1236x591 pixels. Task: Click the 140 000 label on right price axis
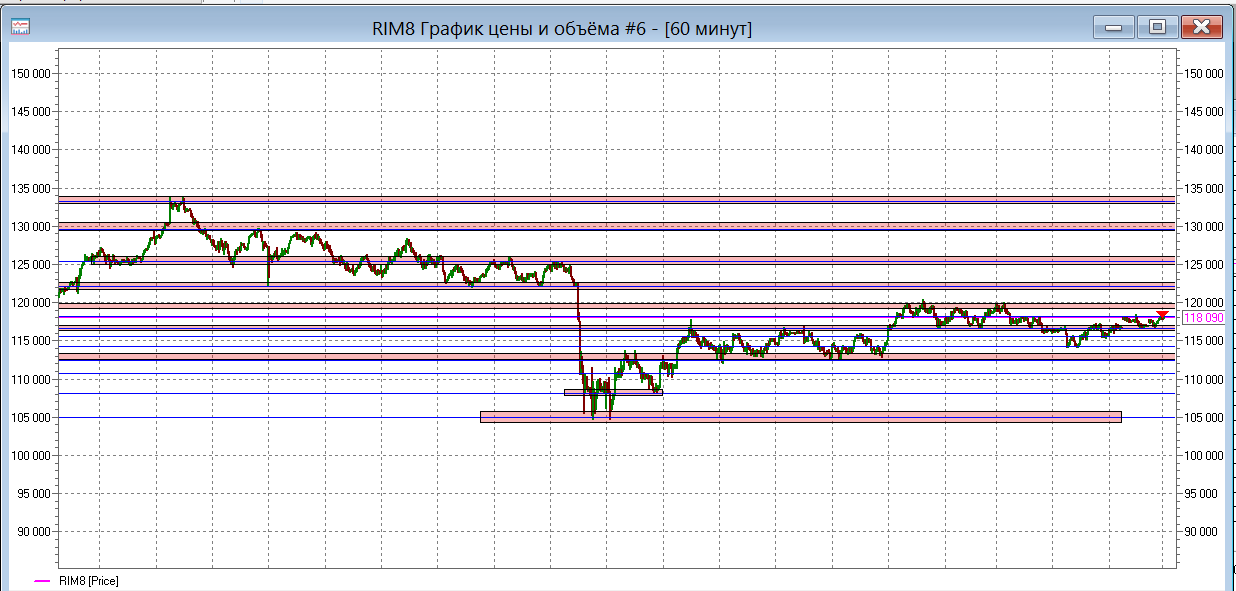1202,149
